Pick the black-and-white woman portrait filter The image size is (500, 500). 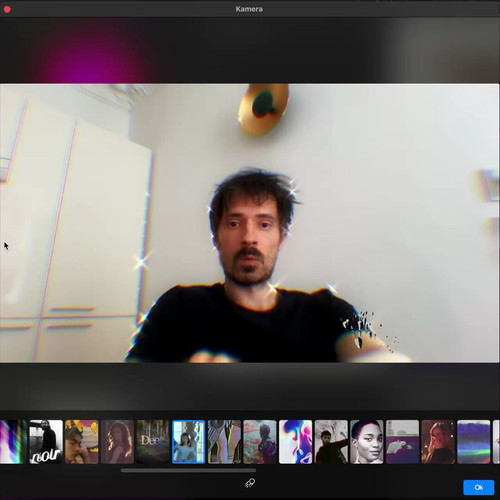coord(367,442)
